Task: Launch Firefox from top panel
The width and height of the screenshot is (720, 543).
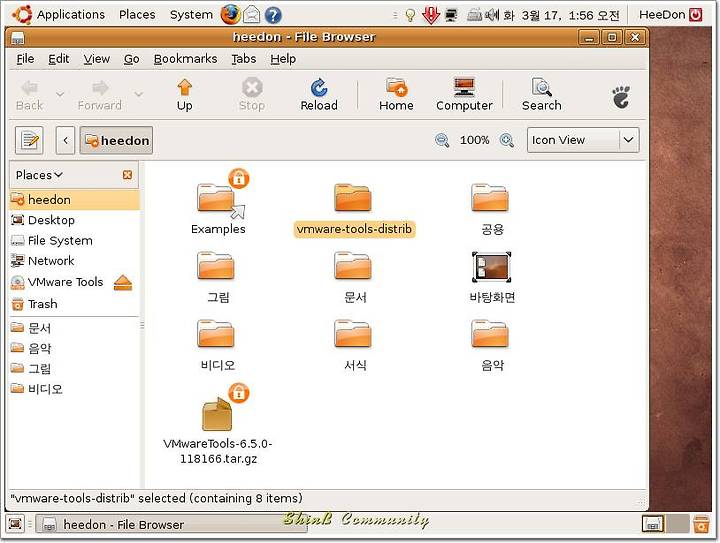Action: click(x=230, y=15)
